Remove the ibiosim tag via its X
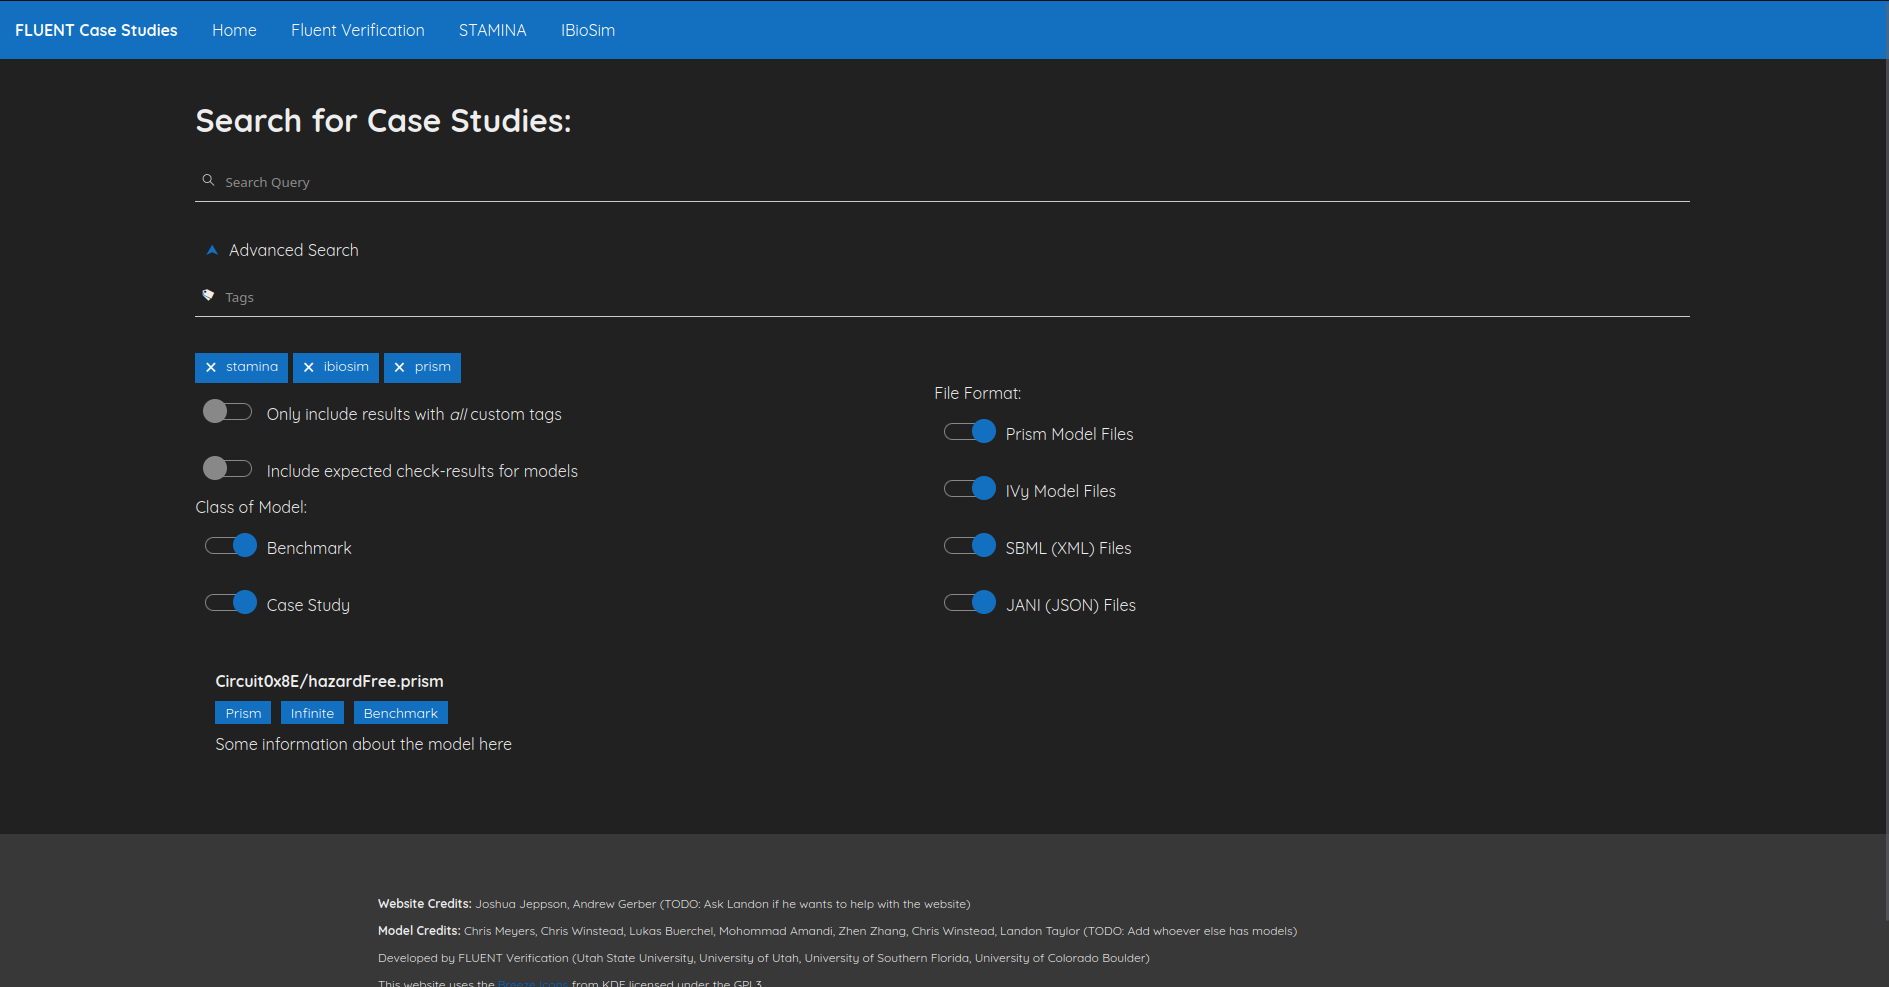The image size is (1889, 987). 309,368
